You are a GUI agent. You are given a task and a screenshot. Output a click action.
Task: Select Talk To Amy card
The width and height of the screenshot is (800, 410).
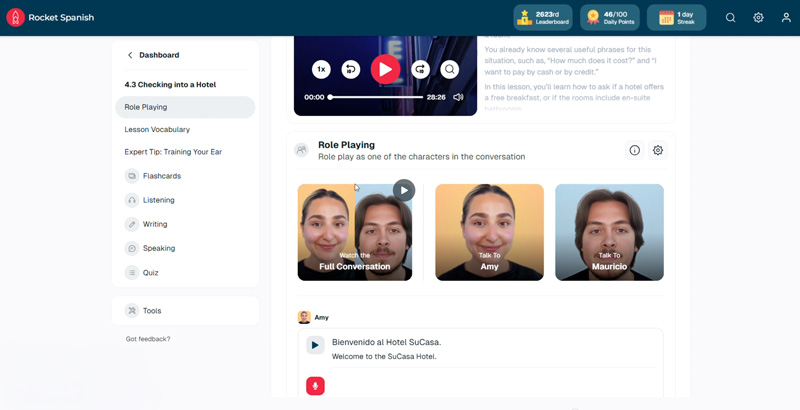pyautogui.click(x=489, y=232)
